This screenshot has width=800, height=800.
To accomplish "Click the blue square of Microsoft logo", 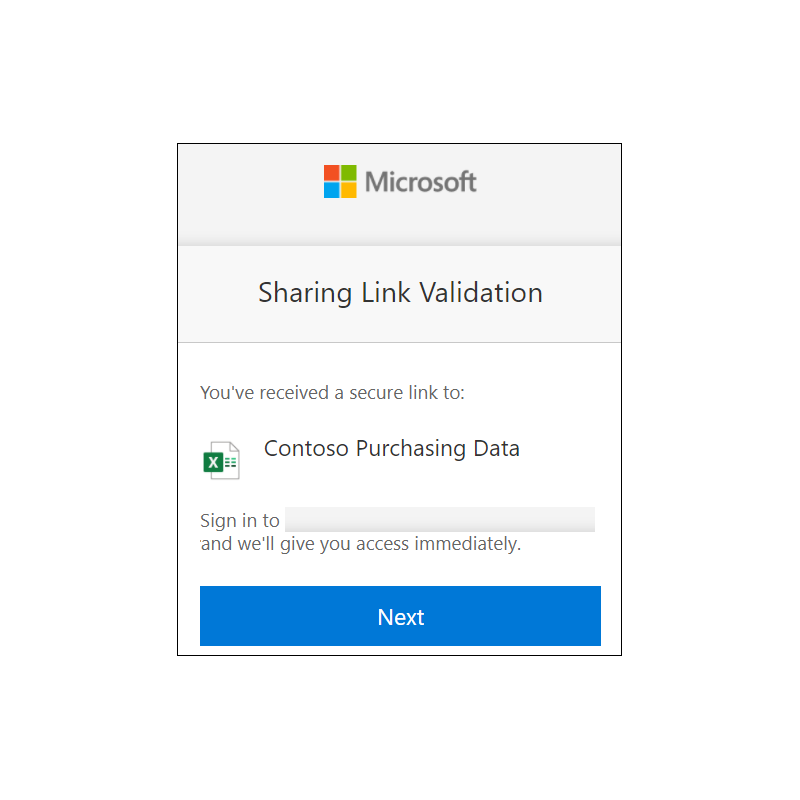I will tap(332, 190).
